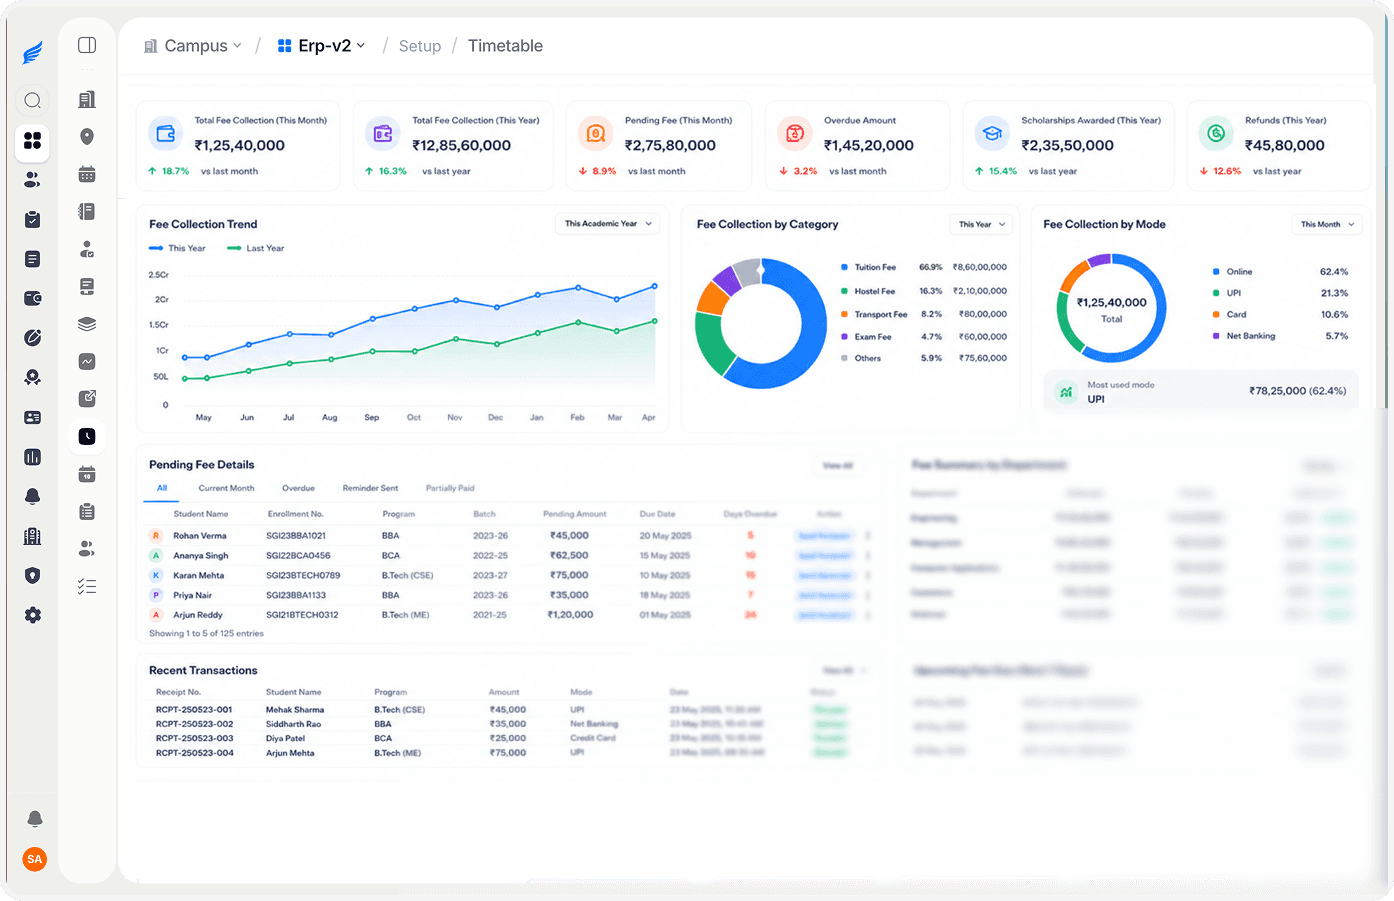Click the Setup breadcrumb link
The width and height of the screenshot is (1394, 901).
pos(420,46)
